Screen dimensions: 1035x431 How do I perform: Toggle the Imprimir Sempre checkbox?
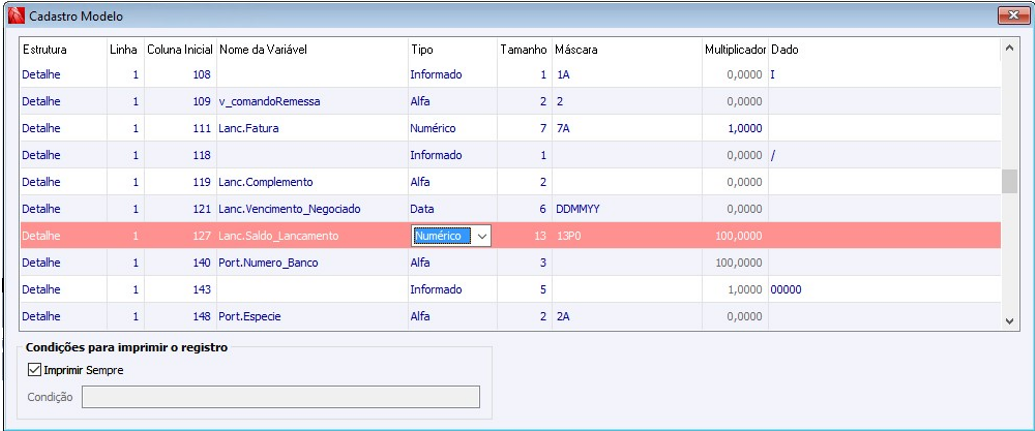click(34, 370)
